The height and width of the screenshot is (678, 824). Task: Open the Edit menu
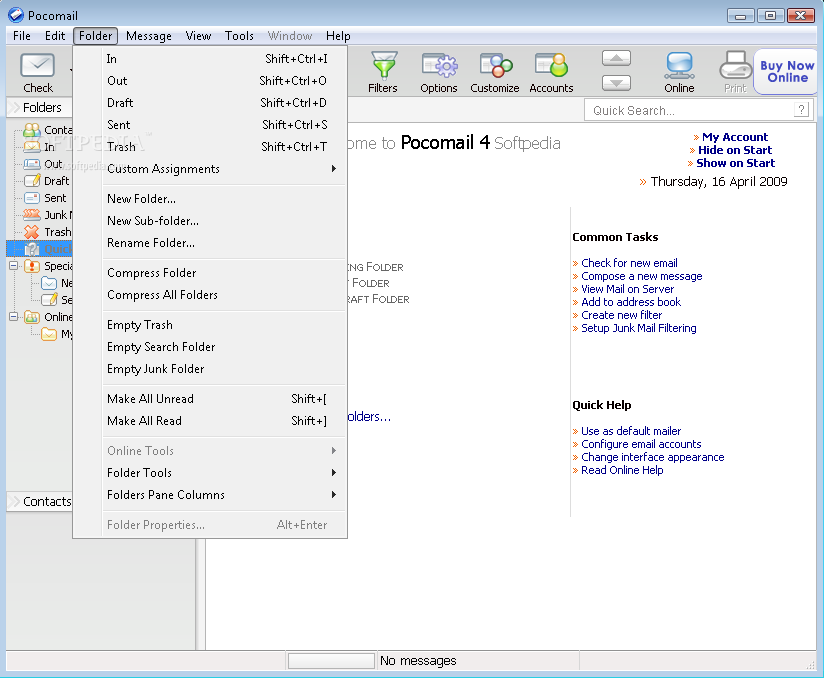55,36
